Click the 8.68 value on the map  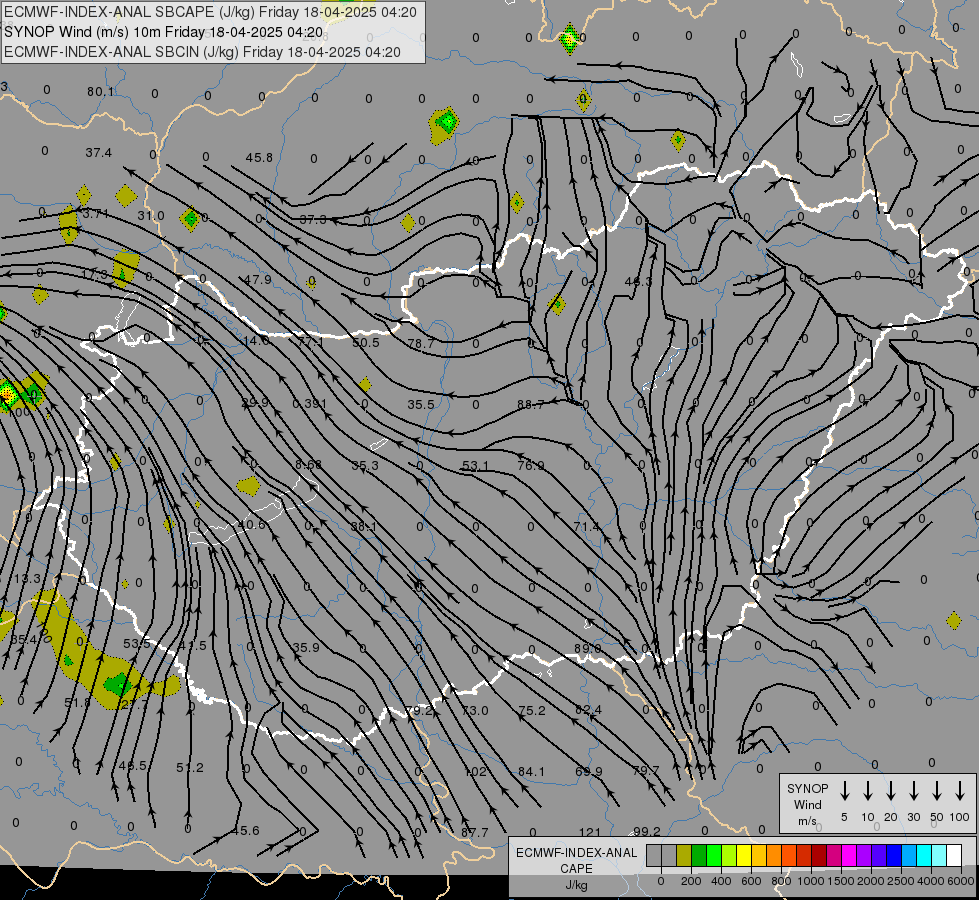click(x=308, y=465)
